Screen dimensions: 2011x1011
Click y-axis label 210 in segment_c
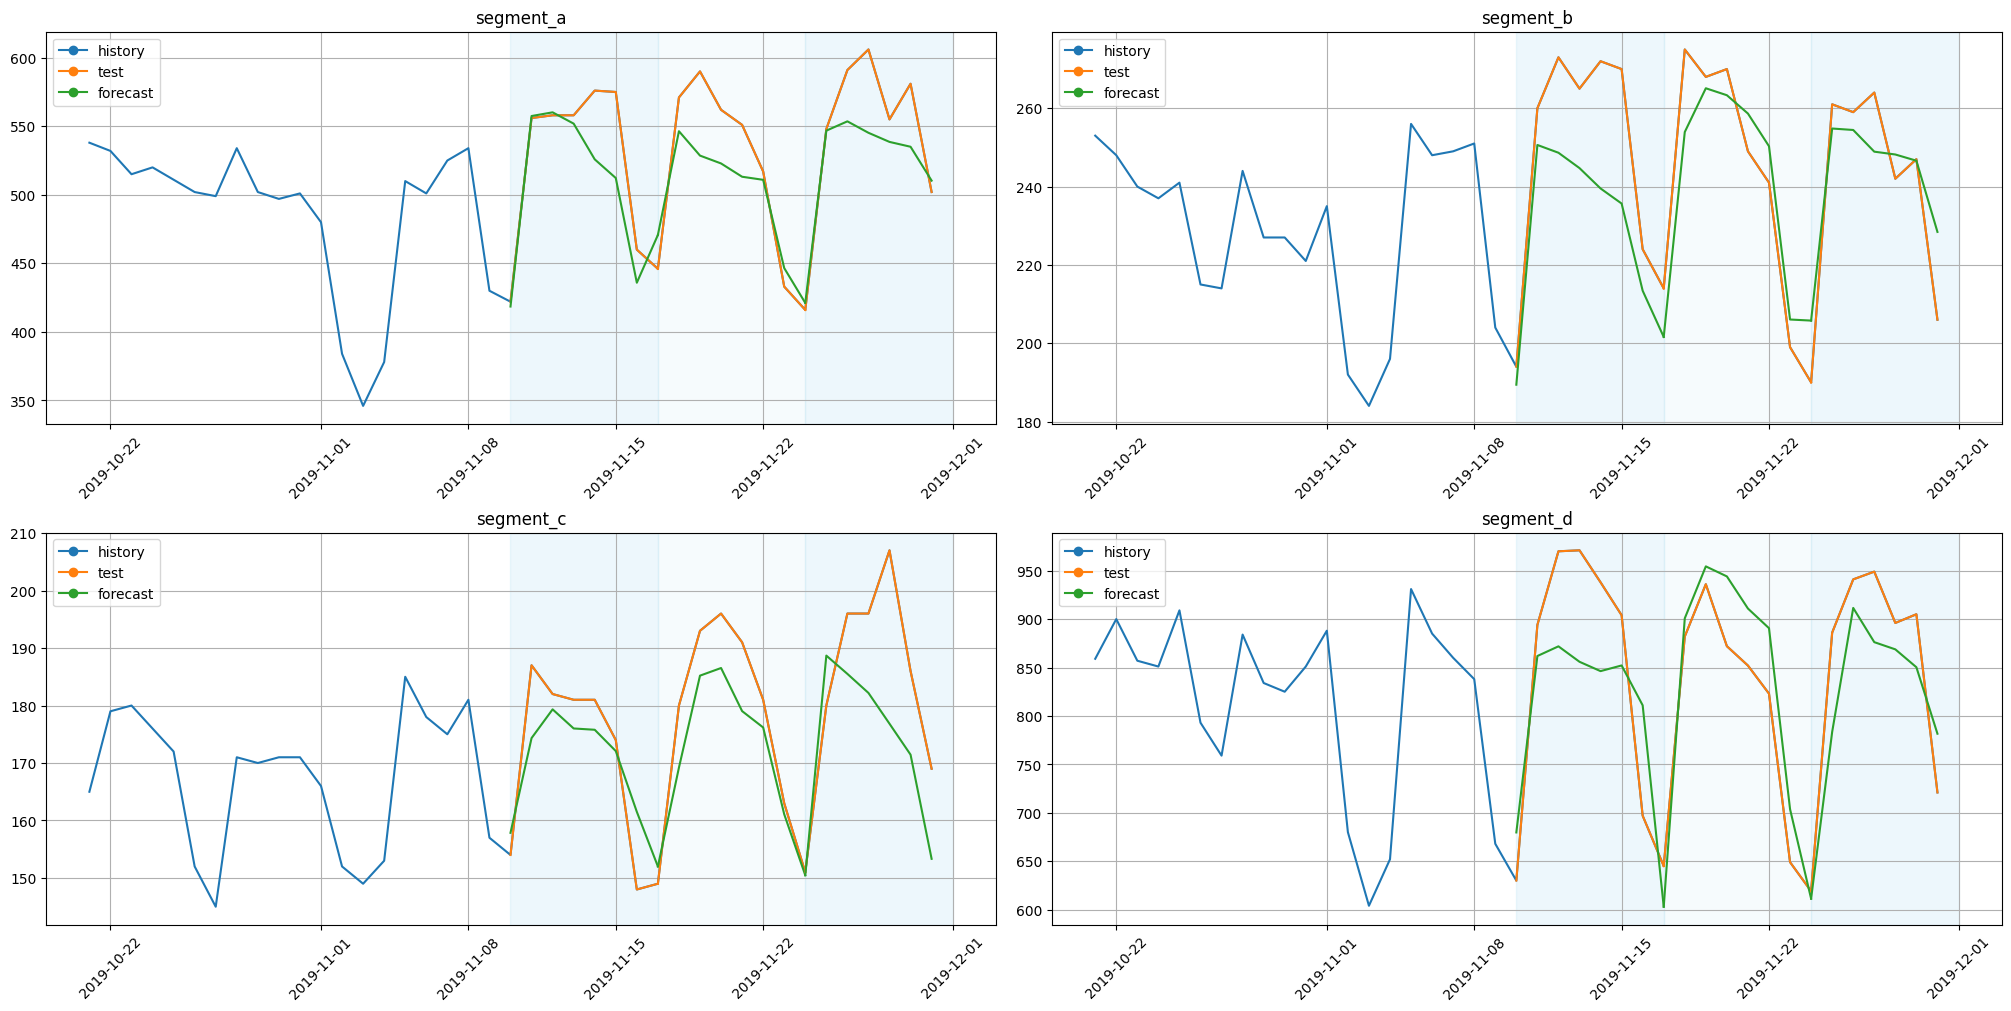[25, 534]
